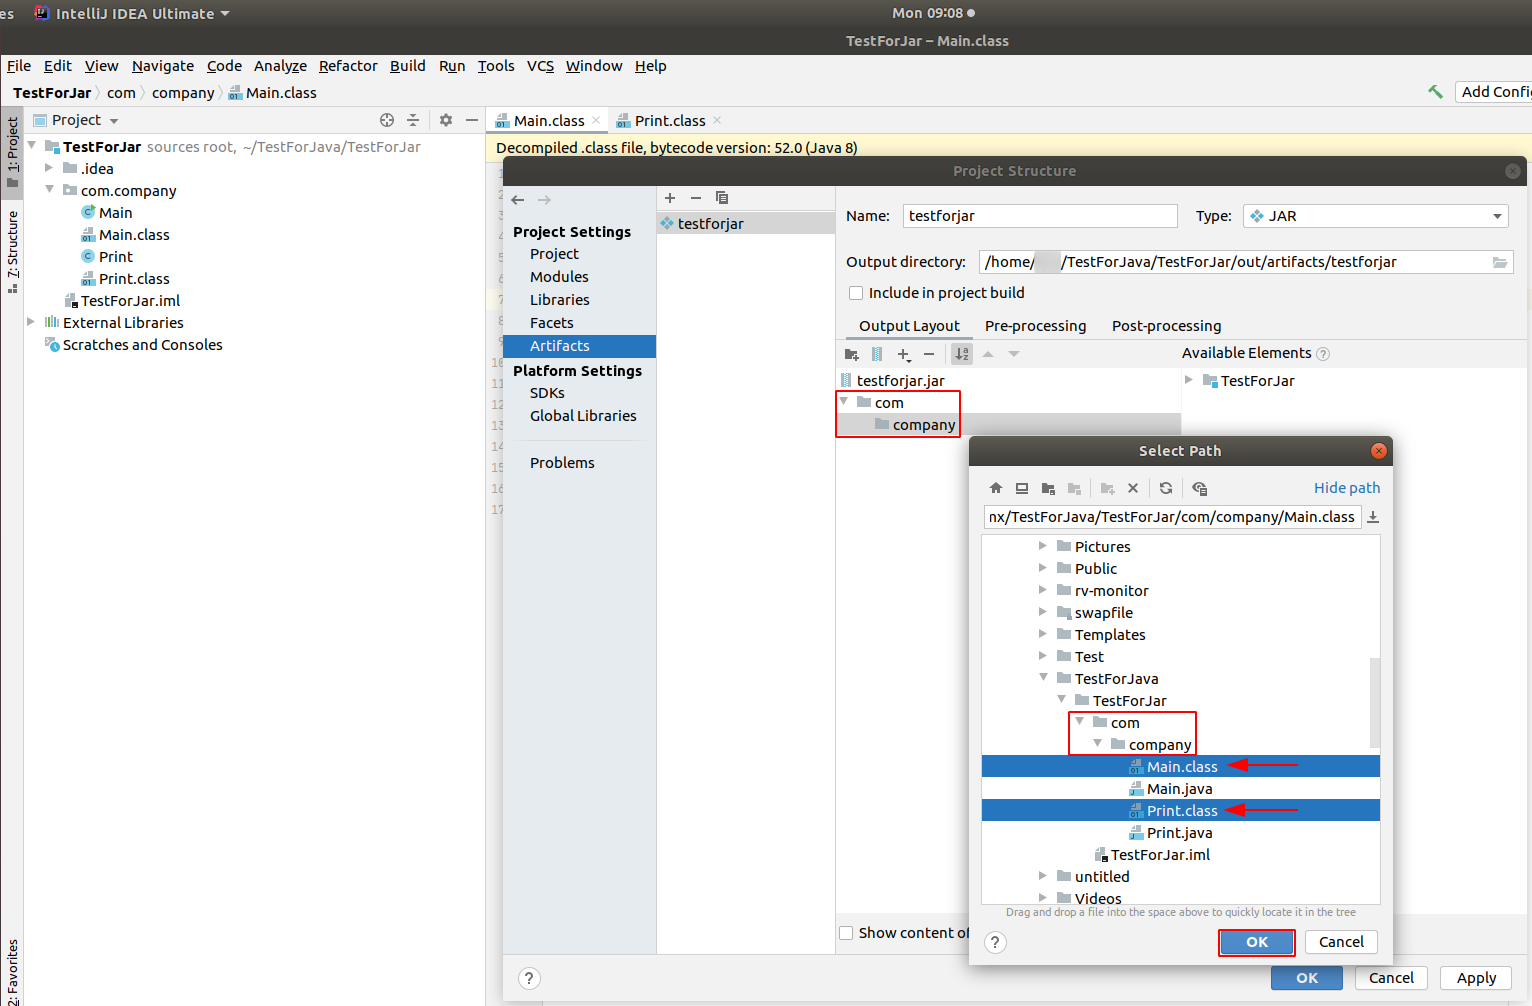Viewport: 1532px width, 1006px height.
Task: Open the Project panel gear settings
Action: point(446,120)
